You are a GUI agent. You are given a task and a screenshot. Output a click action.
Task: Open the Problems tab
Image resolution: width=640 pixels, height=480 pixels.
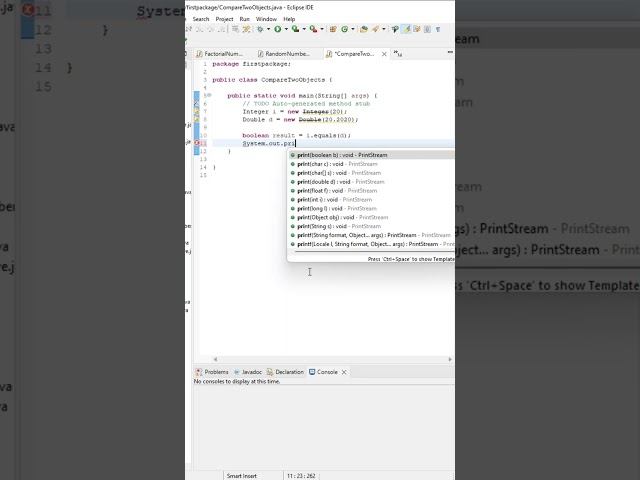coord(212,372)
